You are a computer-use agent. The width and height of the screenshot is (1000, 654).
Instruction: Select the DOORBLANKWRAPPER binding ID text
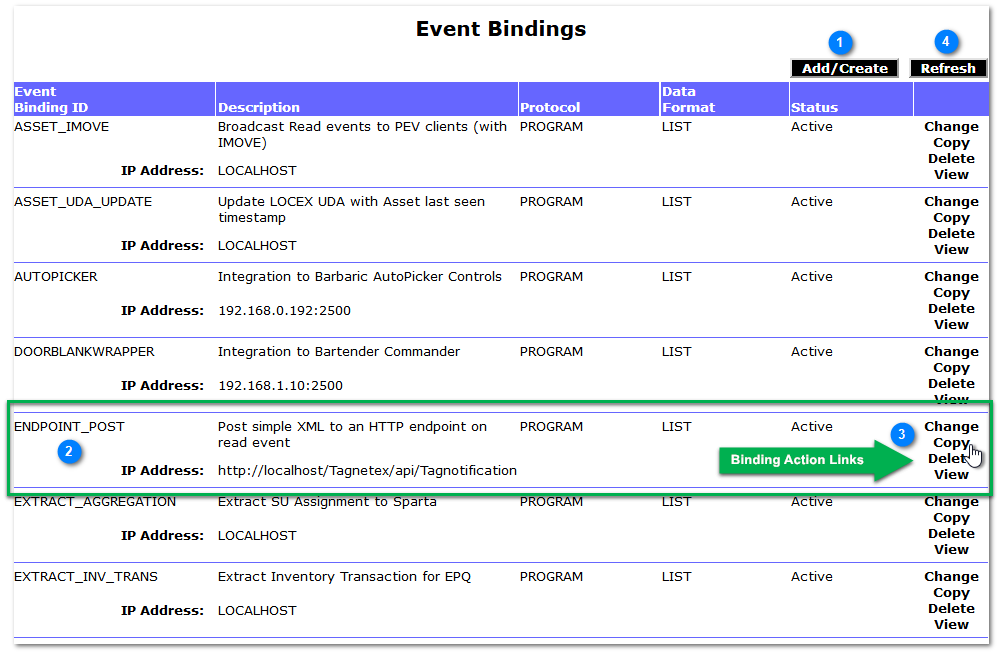pyautogui.click(x=84, y=352)
